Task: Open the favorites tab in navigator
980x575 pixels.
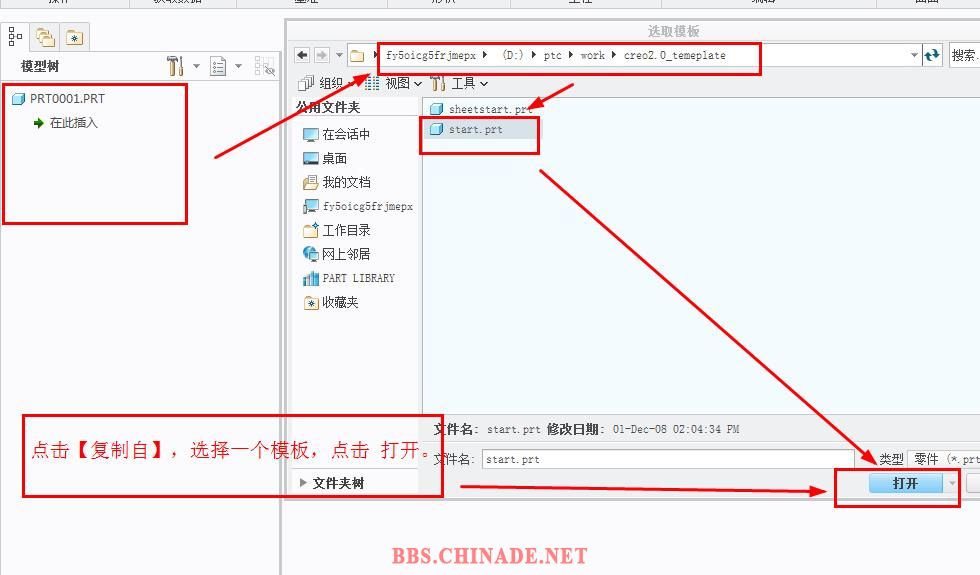Action: tap(74, 38)
